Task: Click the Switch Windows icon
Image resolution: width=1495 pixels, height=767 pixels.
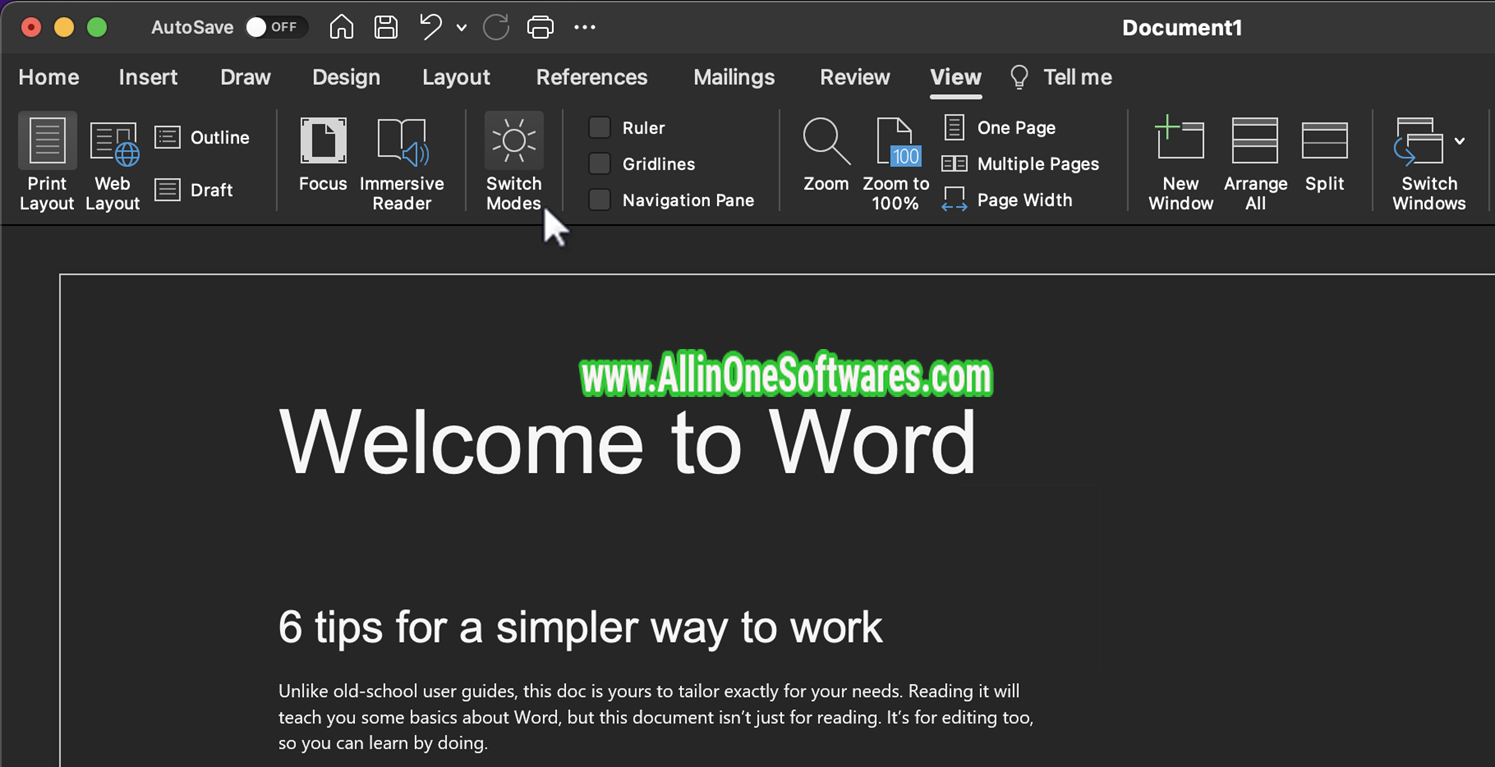Action: [x=1419, y=141]
